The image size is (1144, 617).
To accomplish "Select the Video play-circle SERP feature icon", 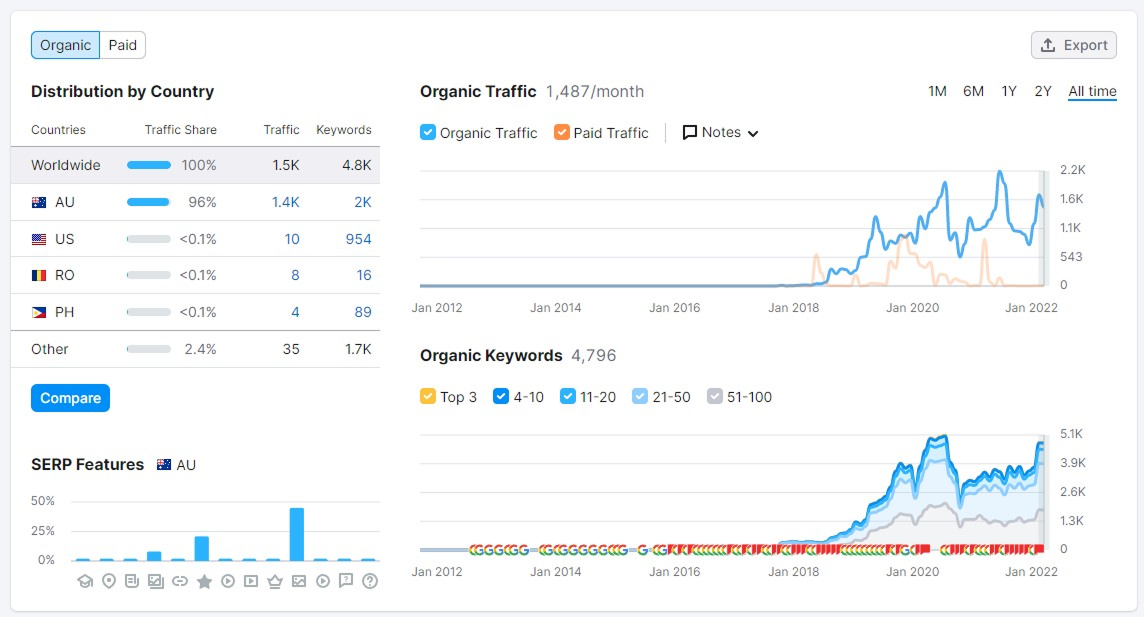I will point(228,580).
